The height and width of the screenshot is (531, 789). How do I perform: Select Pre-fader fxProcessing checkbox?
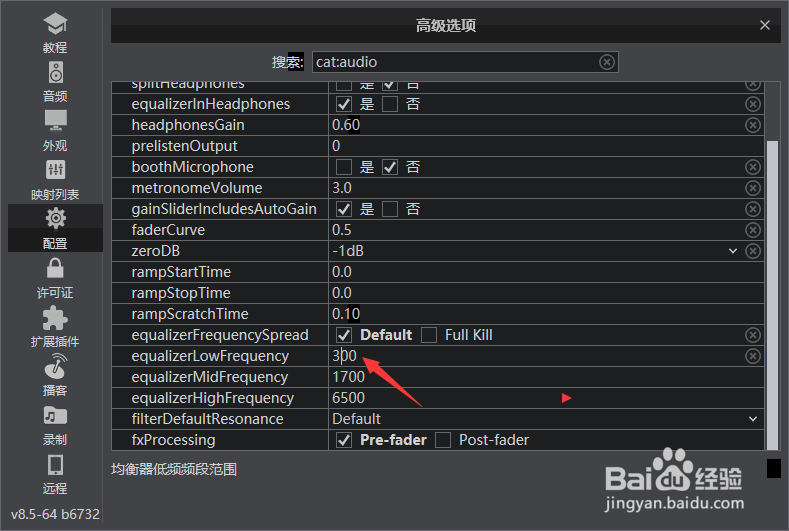pyautogui.click(x=344, y=440)
